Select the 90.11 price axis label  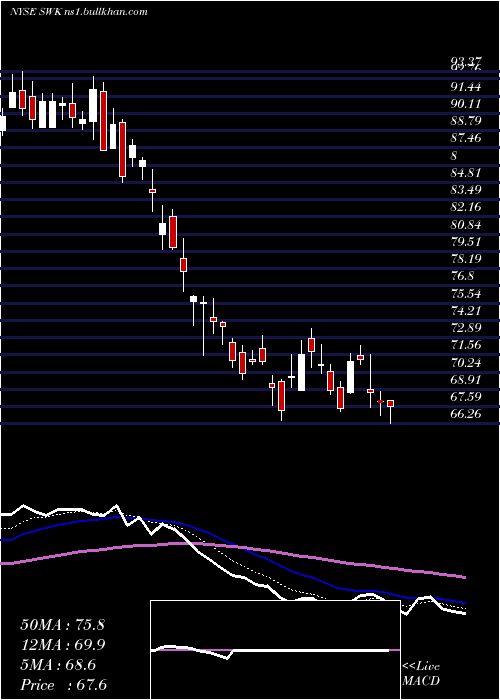[x=466, y=104]
